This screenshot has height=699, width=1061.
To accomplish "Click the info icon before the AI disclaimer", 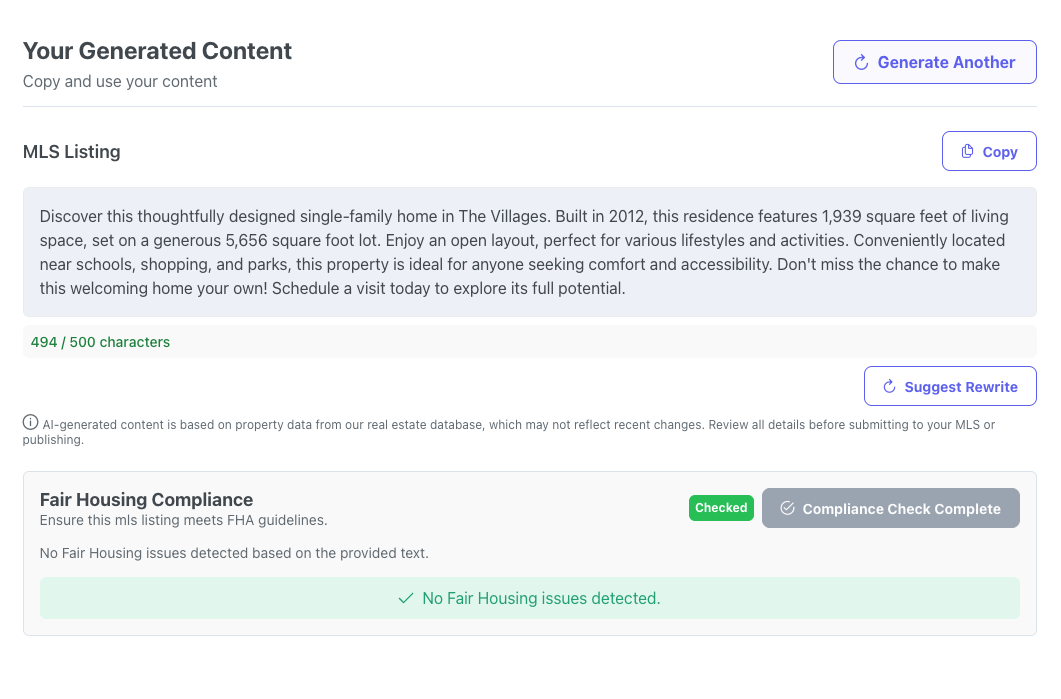I will click(29, 422).
